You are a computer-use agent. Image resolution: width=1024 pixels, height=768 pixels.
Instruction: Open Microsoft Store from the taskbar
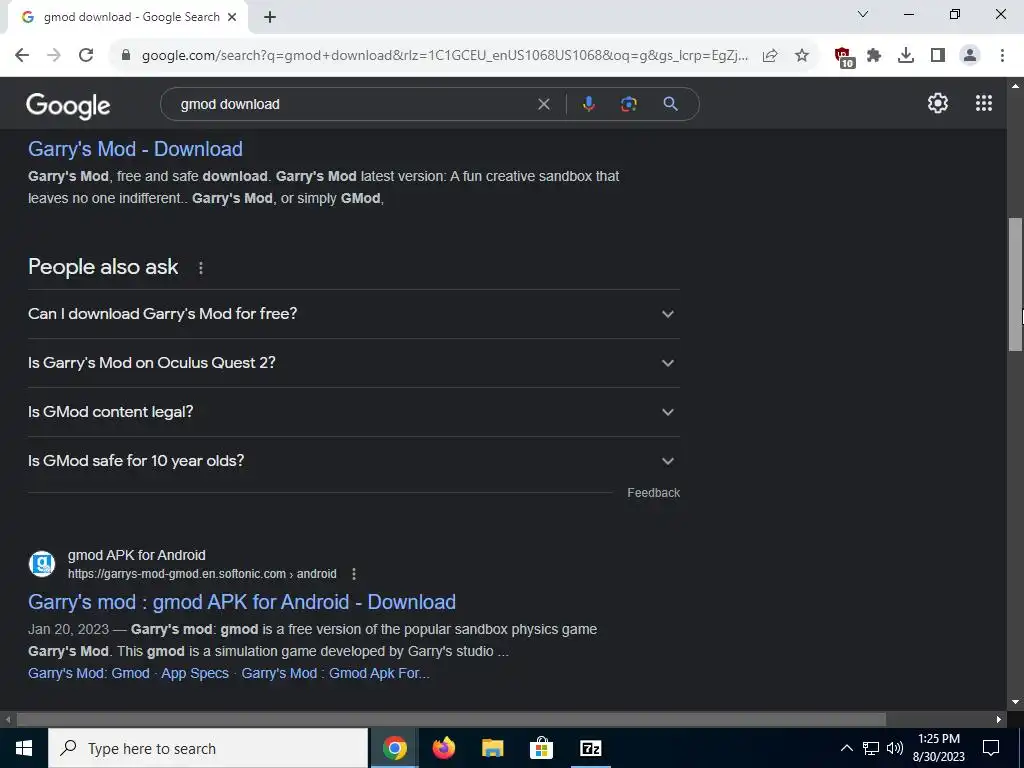click(x=541, y=748)
